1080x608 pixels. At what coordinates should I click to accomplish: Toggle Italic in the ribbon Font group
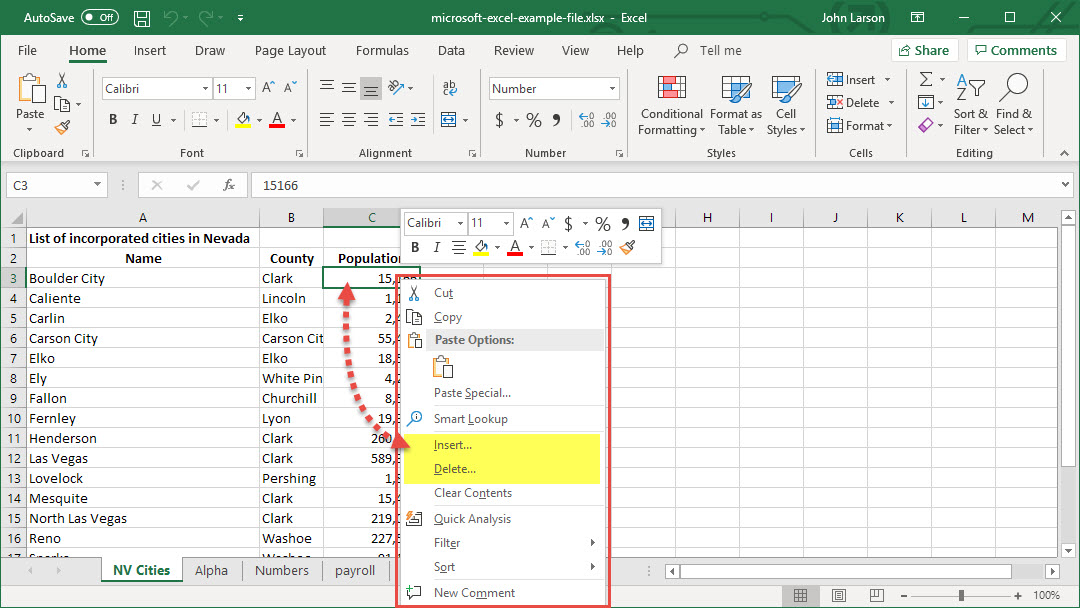point(137,120)
